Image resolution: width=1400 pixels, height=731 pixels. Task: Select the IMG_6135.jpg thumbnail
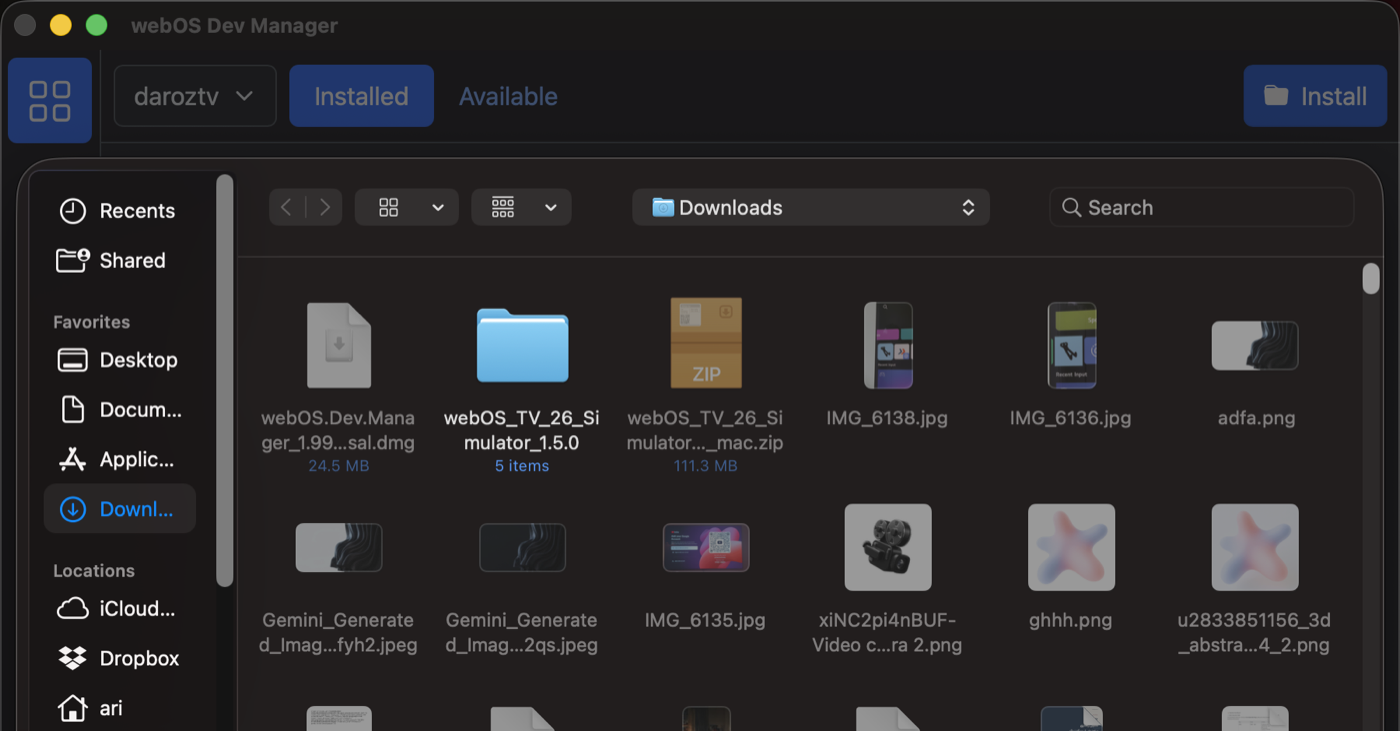point(706,547)
